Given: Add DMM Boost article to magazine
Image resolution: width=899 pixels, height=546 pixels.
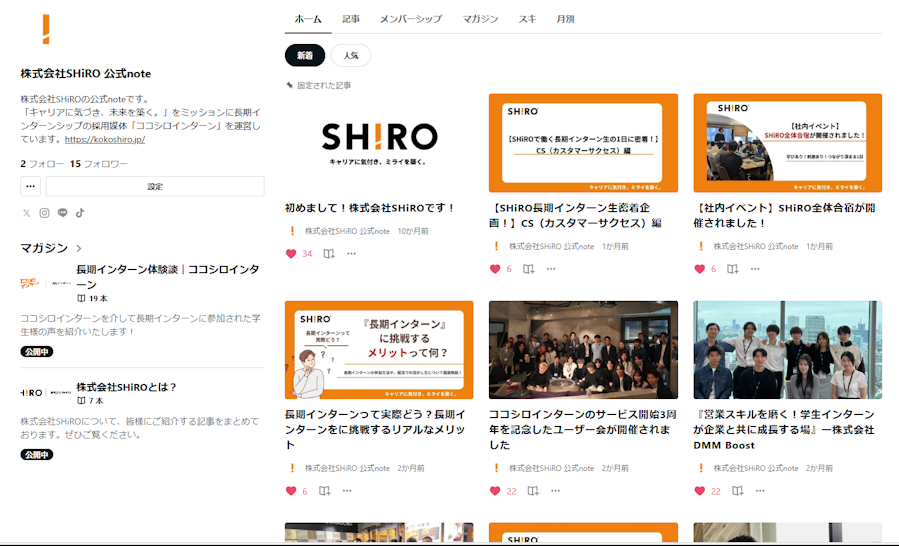Looking at the screenshot, I should (737, 490).
